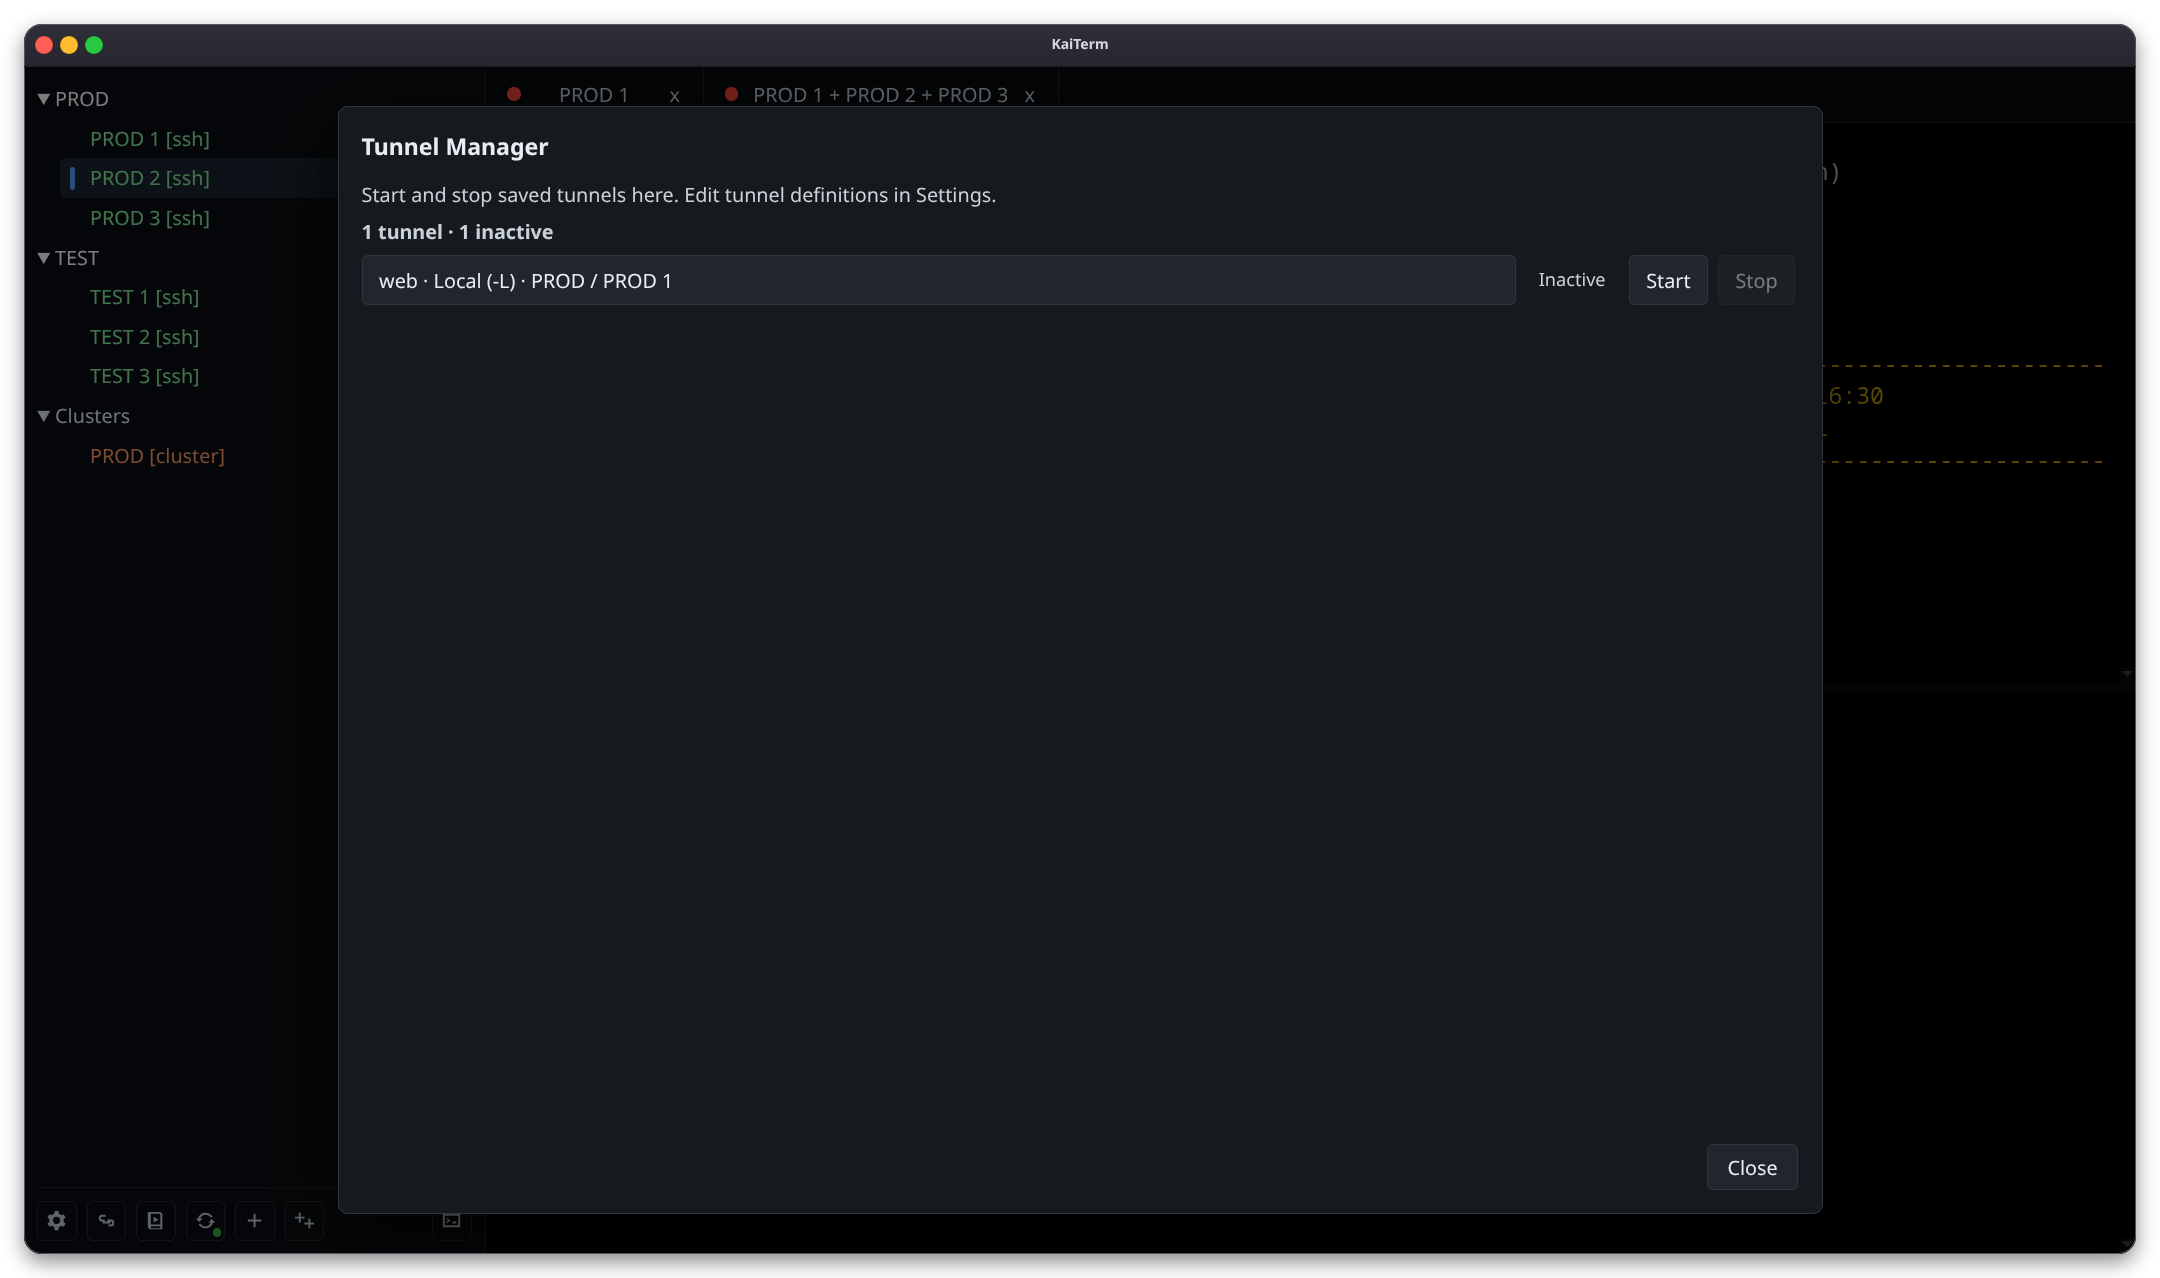Image resolution: width=2160 pixels, height=1278 pixels.
Task: Close the PROD 1 + PROD 2 + PROD 3 tab
Action: pyautogui.click(x=1029, y=96)
